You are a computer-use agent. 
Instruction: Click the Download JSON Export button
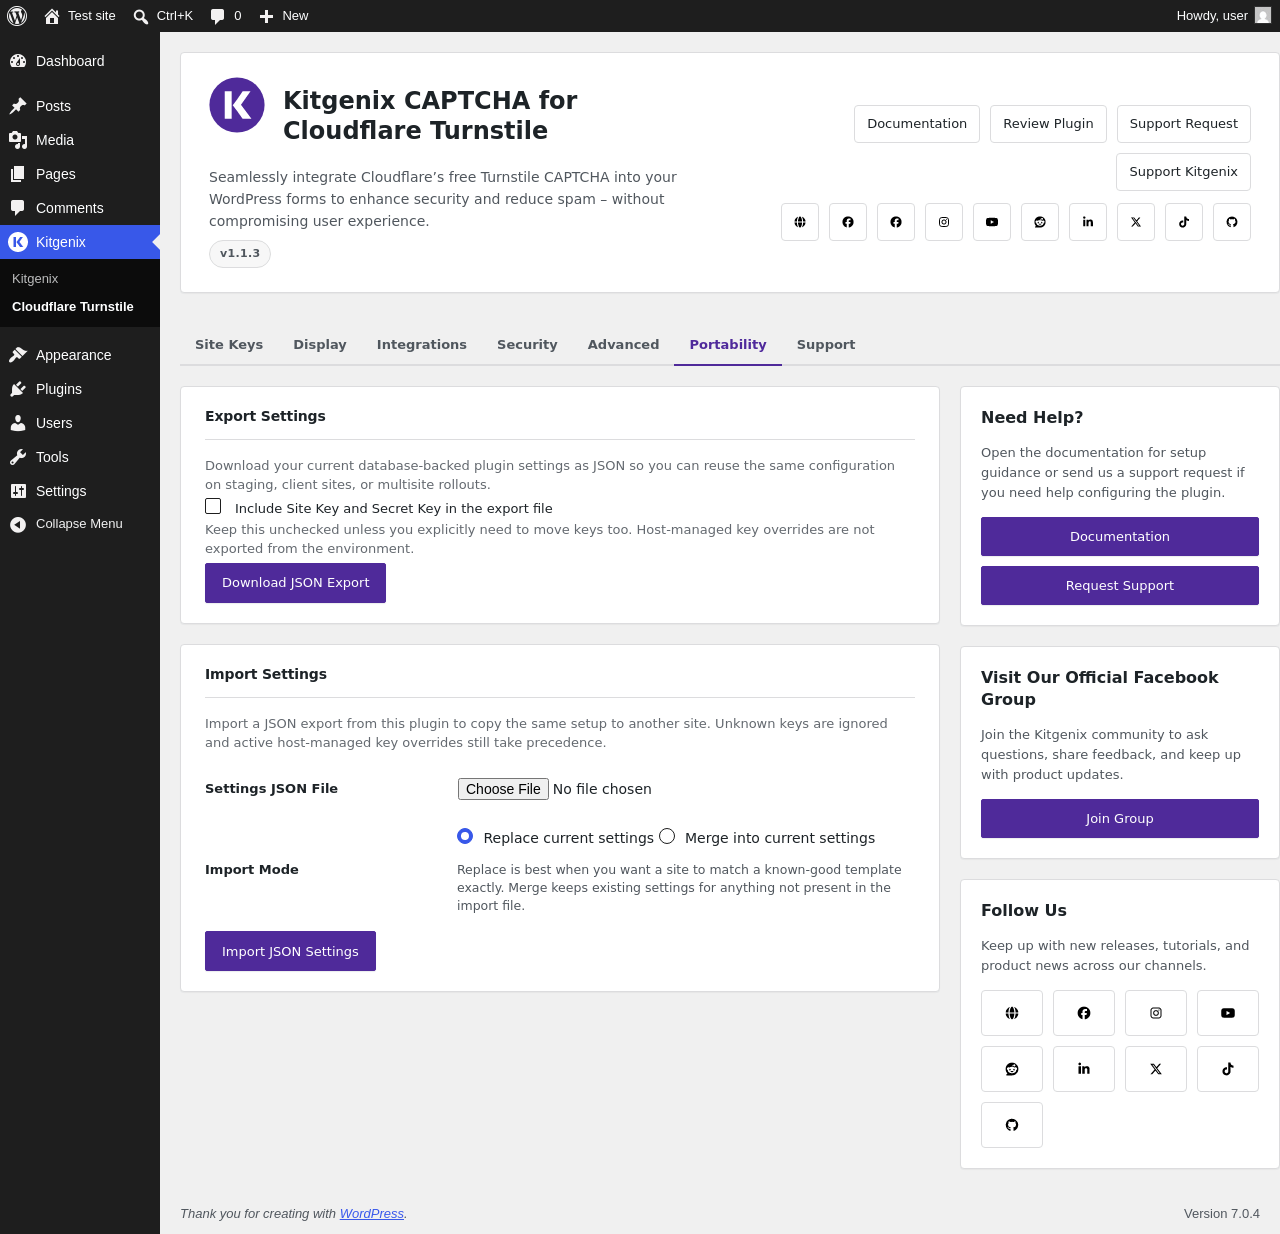(x=295, y=583)
